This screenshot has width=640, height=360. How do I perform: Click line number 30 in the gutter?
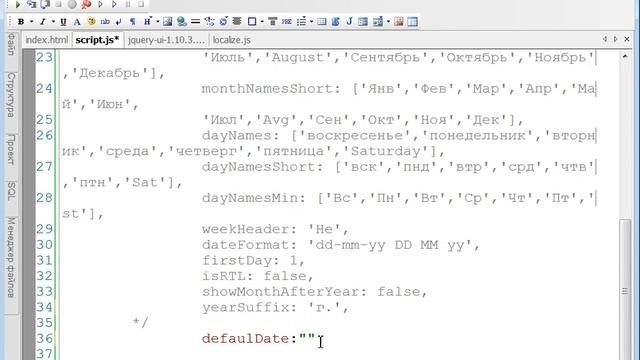point(44,245)
